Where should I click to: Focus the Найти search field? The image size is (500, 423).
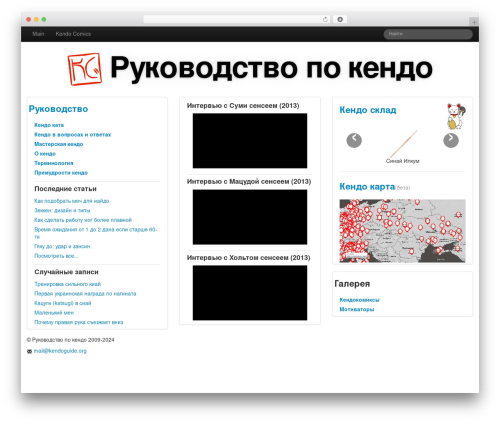click(x=428, y=34)
